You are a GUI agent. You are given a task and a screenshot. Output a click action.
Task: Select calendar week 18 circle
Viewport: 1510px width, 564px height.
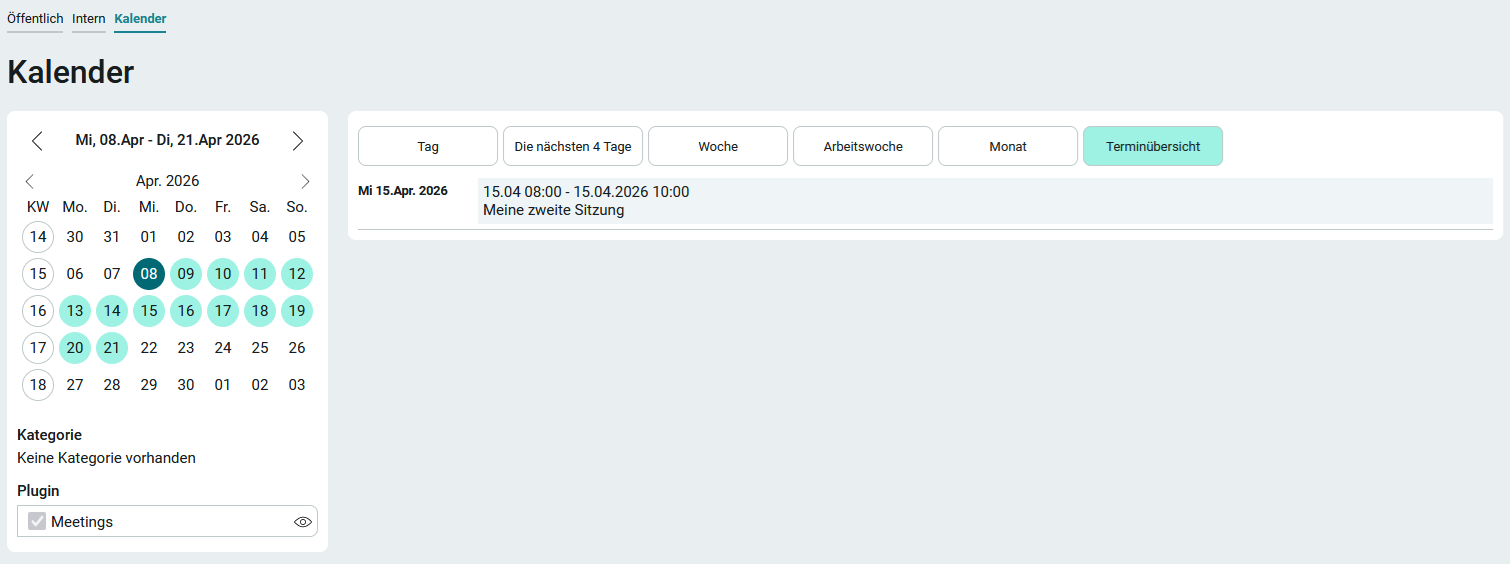tap(38, 385)
